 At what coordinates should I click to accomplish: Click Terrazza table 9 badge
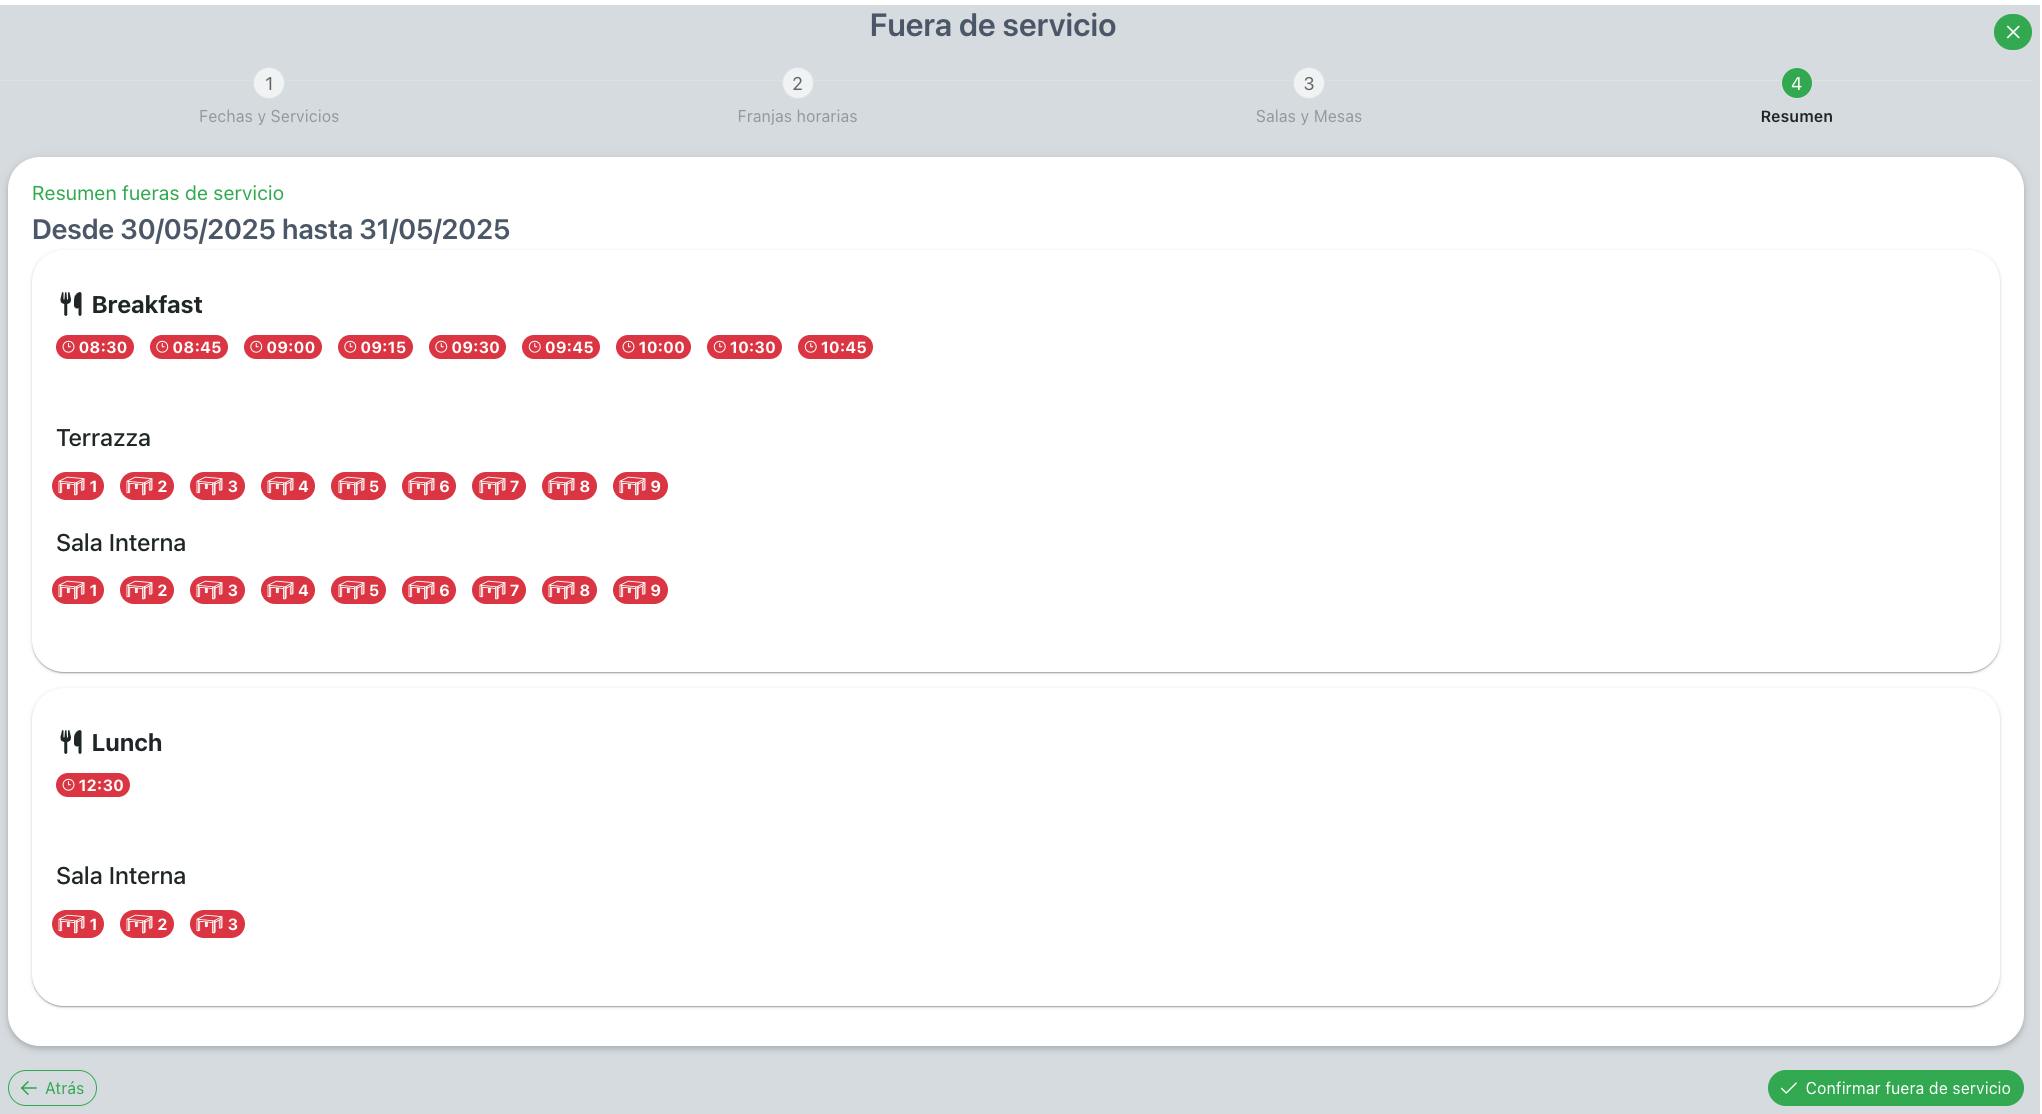640,486
